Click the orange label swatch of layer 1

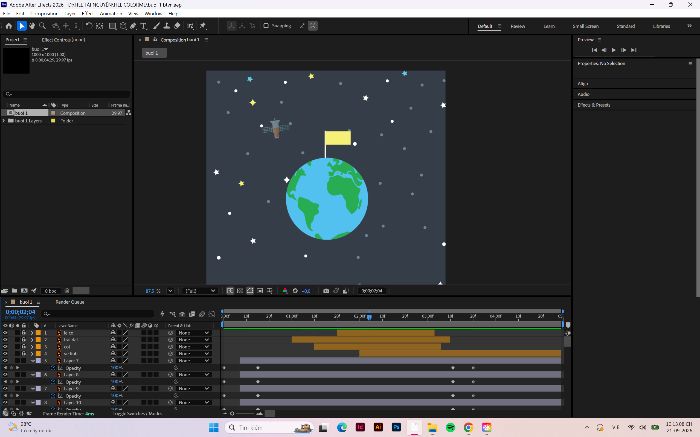coord(38,333)
